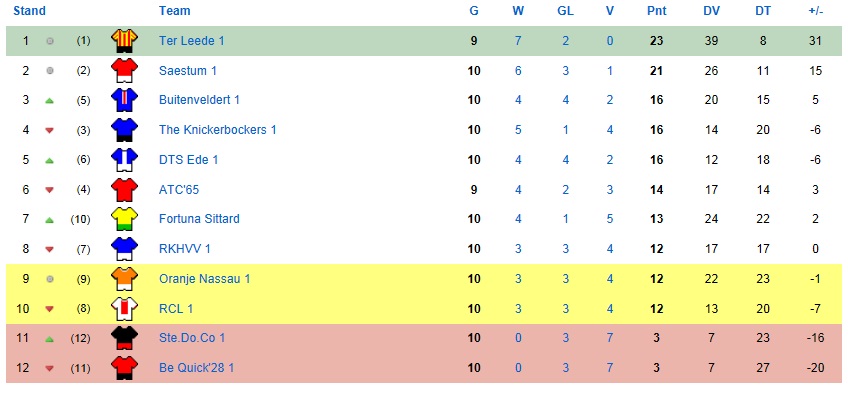
Task: Open the Saestum 1 team link
Action: pyautogui.click(x=188, y=71)
